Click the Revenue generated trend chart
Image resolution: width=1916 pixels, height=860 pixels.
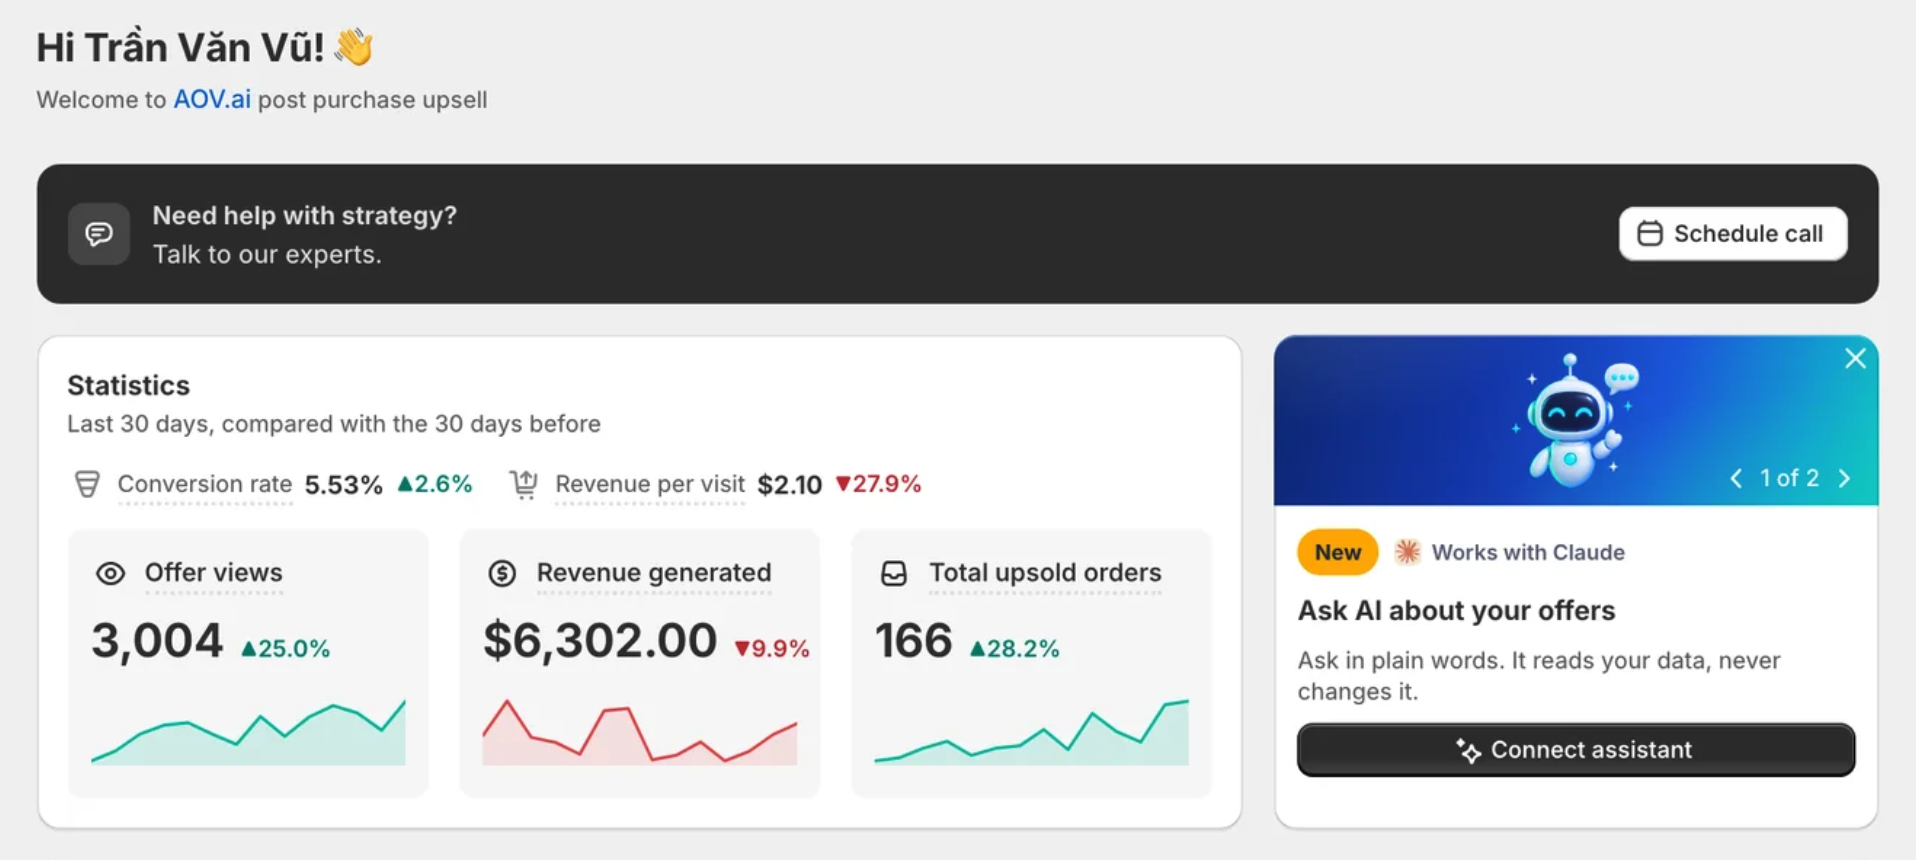(x=640, y=733)
